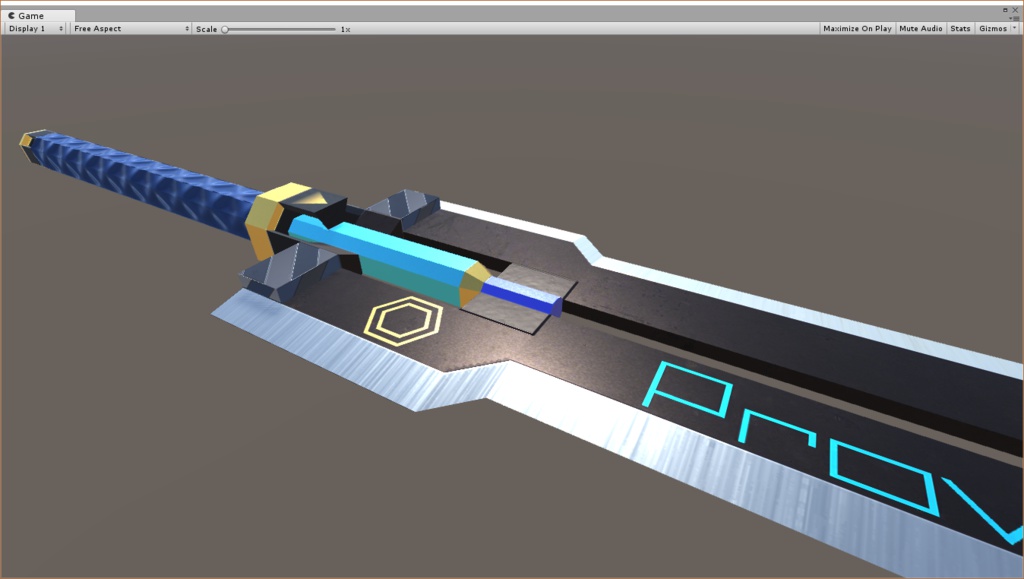Open the Game window options menu icon
Screen dimensions: 1024x579
(x=1013, y=18)
